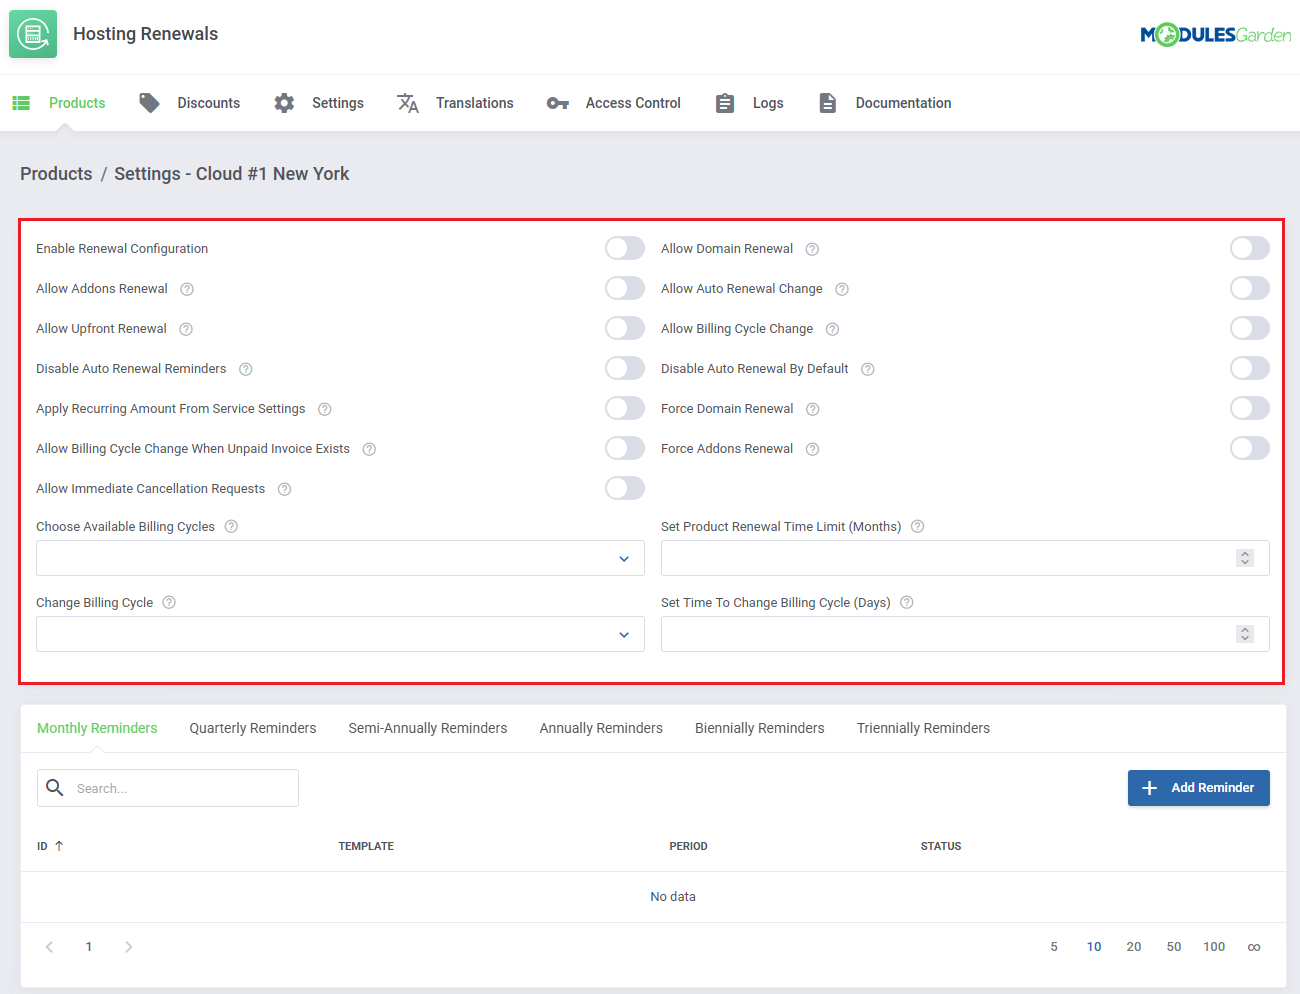Click help icon beside Allow Domain Renewal

(812, 249)
